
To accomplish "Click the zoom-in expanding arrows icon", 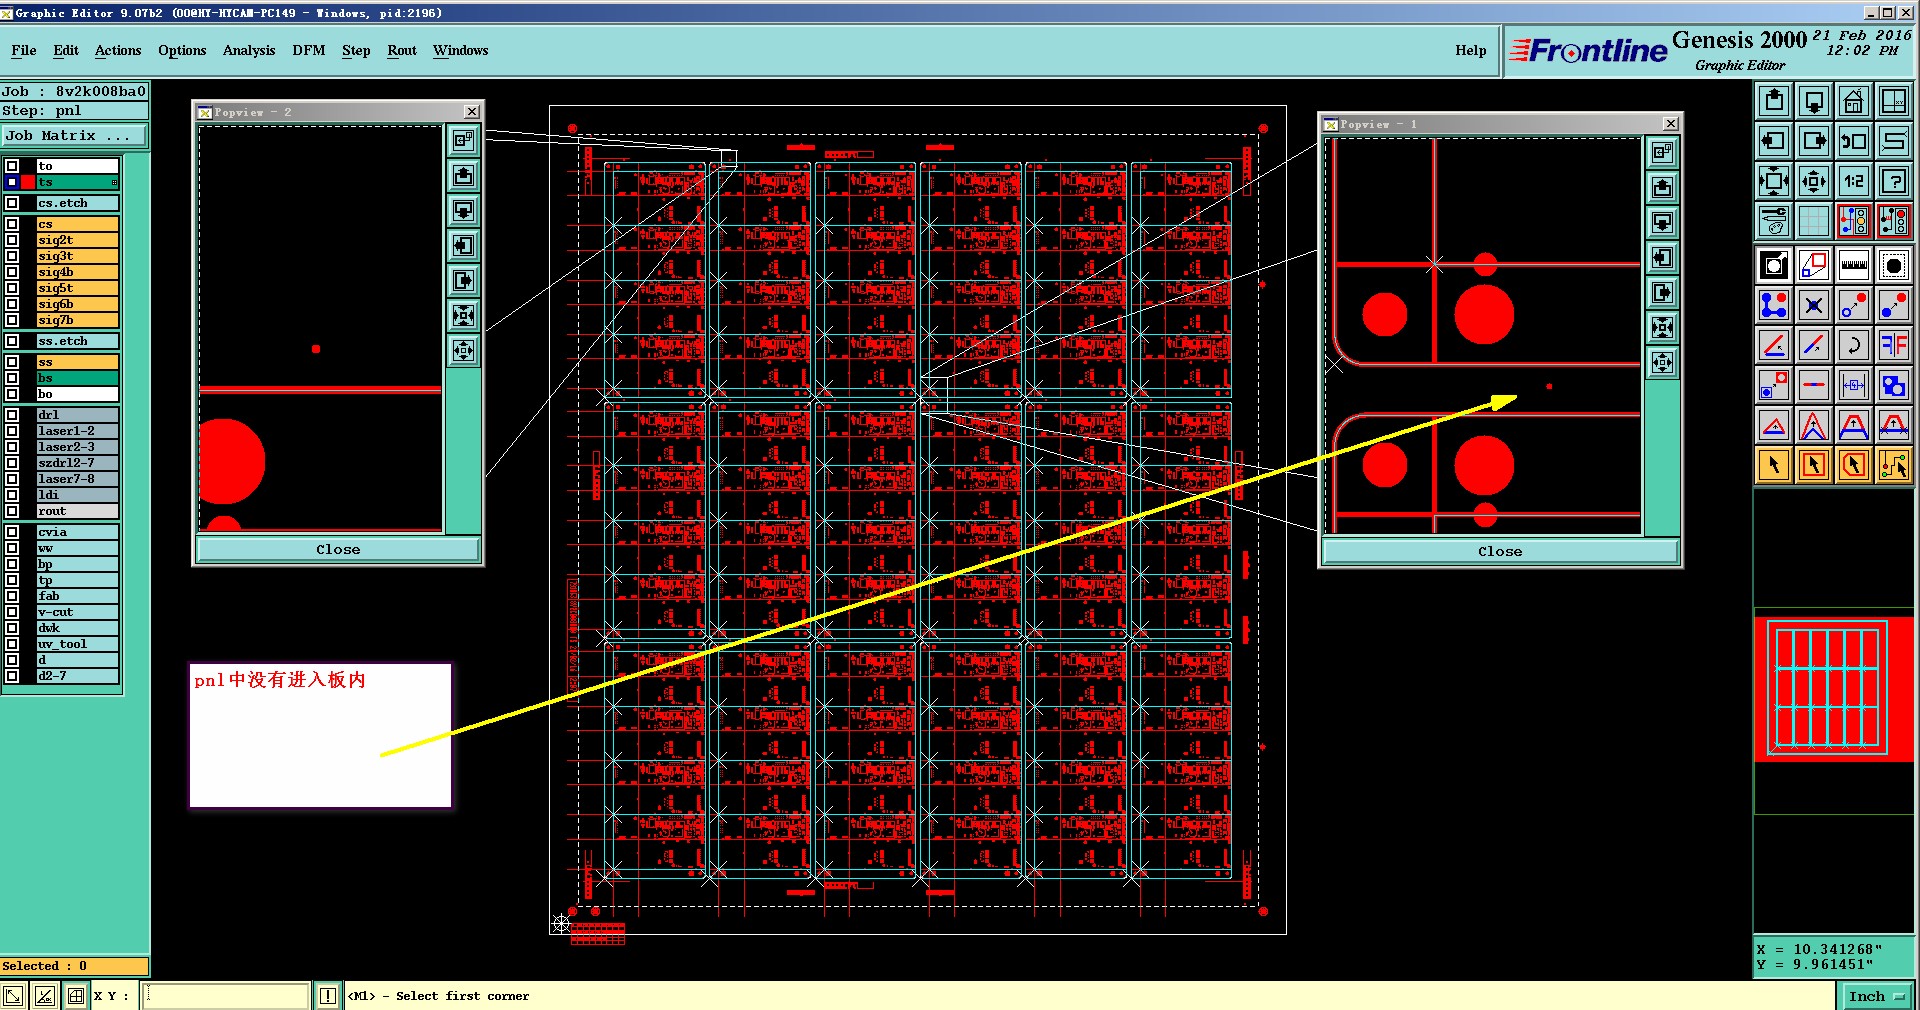I will click(1774, 181).
